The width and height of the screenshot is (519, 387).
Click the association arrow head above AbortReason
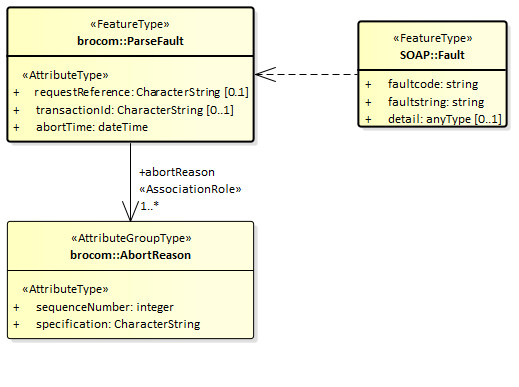click(x=130, y=211)
